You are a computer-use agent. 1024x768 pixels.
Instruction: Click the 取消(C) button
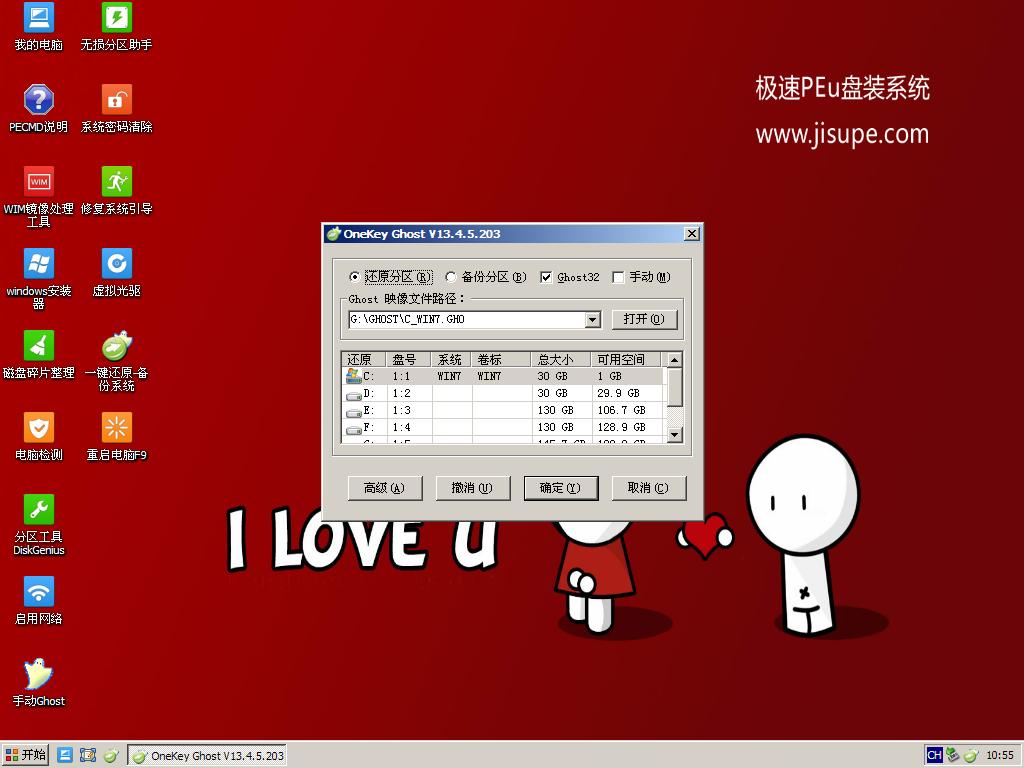tap(648, 488)
